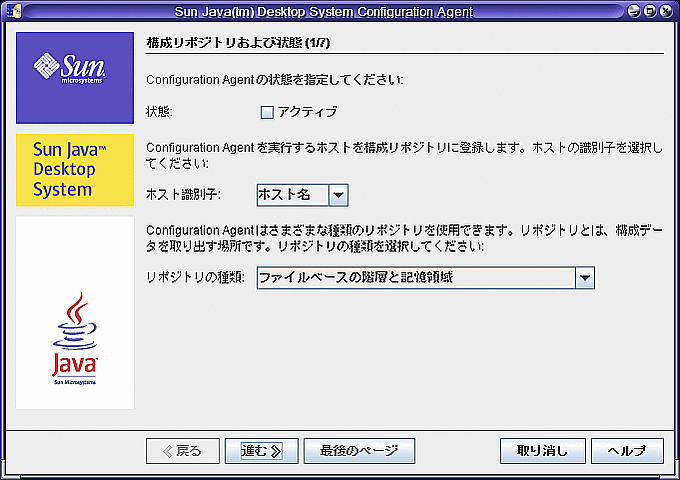The height and width of the screenshot is (480, 680).
Task: Click the Sun Java Desktop System banner
Action: 75,170
